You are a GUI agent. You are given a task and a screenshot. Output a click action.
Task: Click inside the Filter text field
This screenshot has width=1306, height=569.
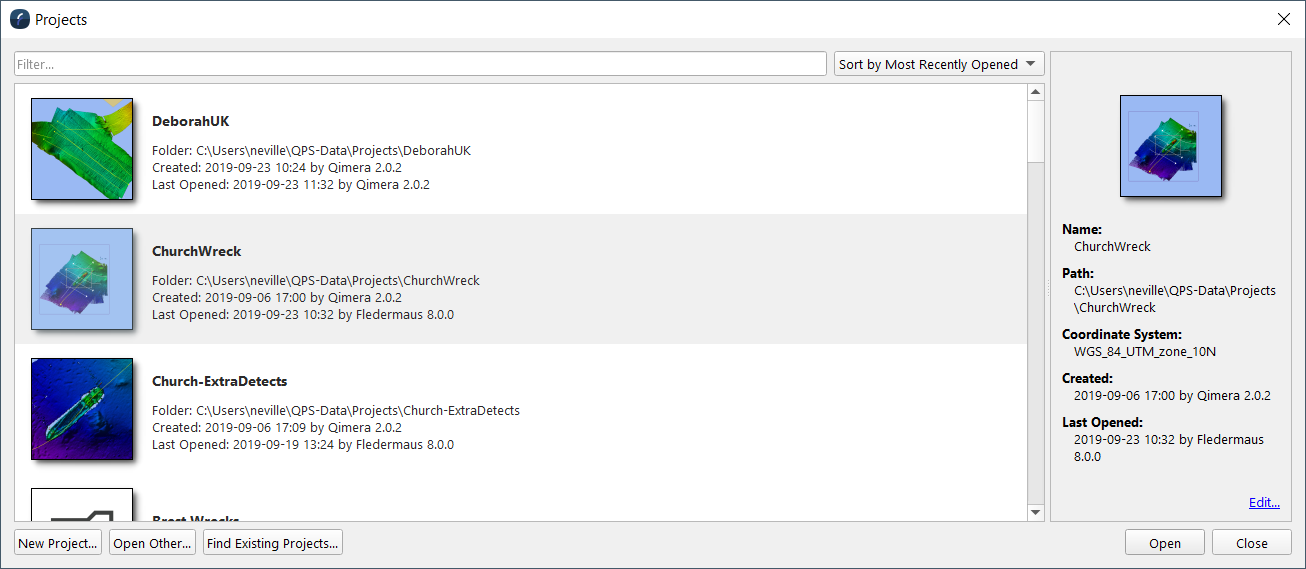tap(420, 64)
